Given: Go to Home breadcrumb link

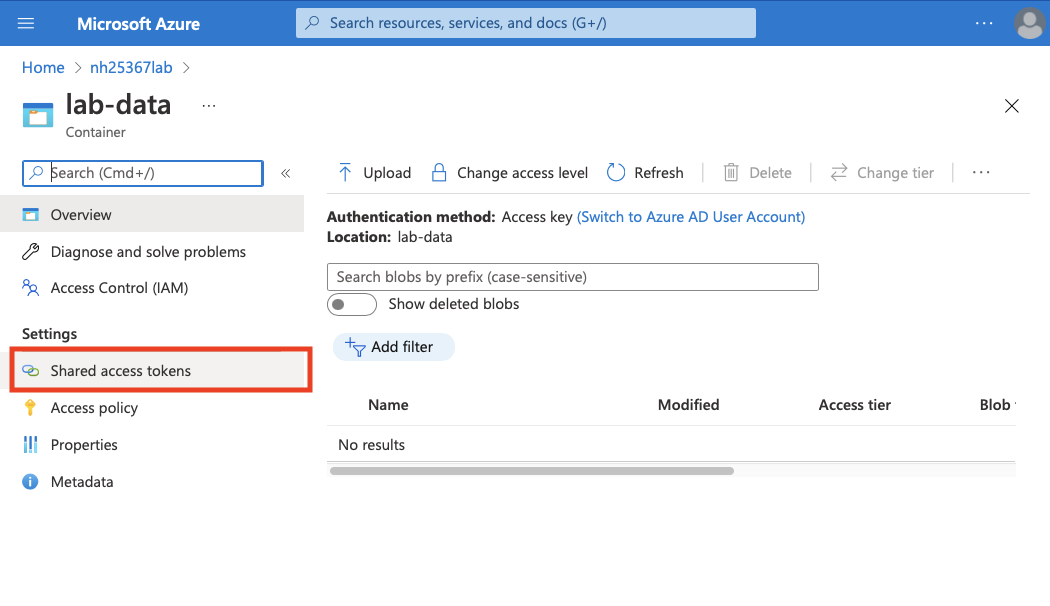Looking at the screenshot, I should [x=43, y=68].
